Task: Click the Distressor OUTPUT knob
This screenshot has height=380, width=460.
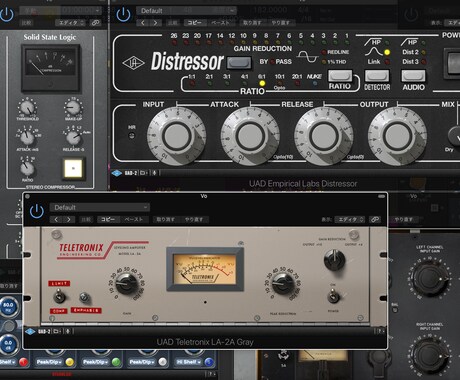Action: (x=397, y=136)
